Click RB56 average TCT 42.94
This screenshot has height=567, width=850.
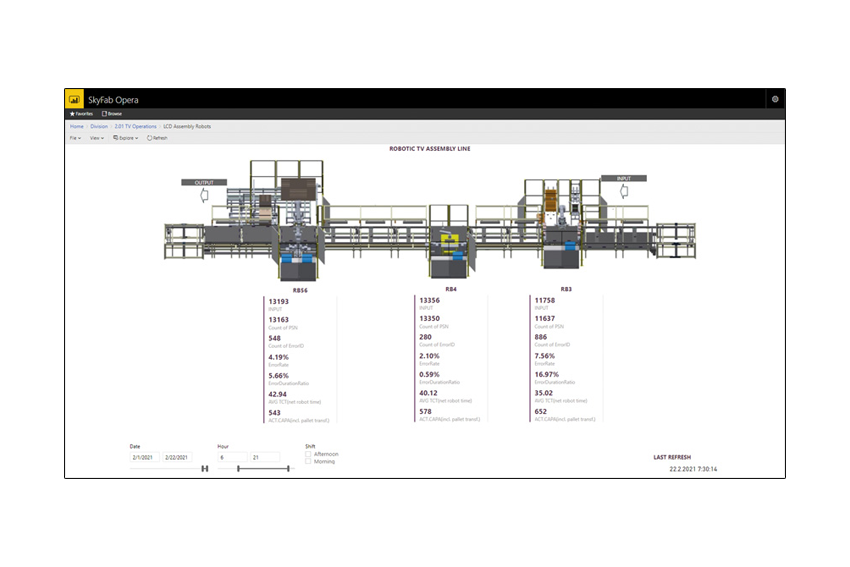278,395
